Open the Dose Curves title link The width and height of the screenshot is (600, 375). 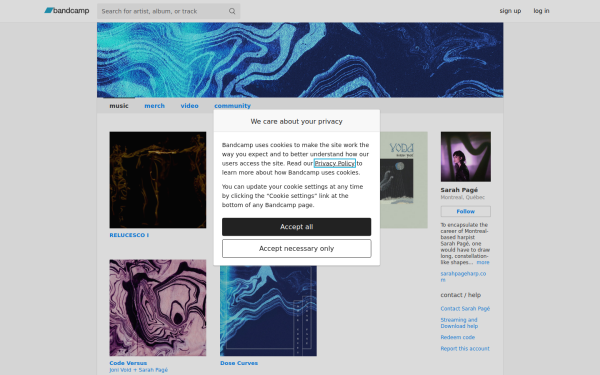click(x=239, y=363)
